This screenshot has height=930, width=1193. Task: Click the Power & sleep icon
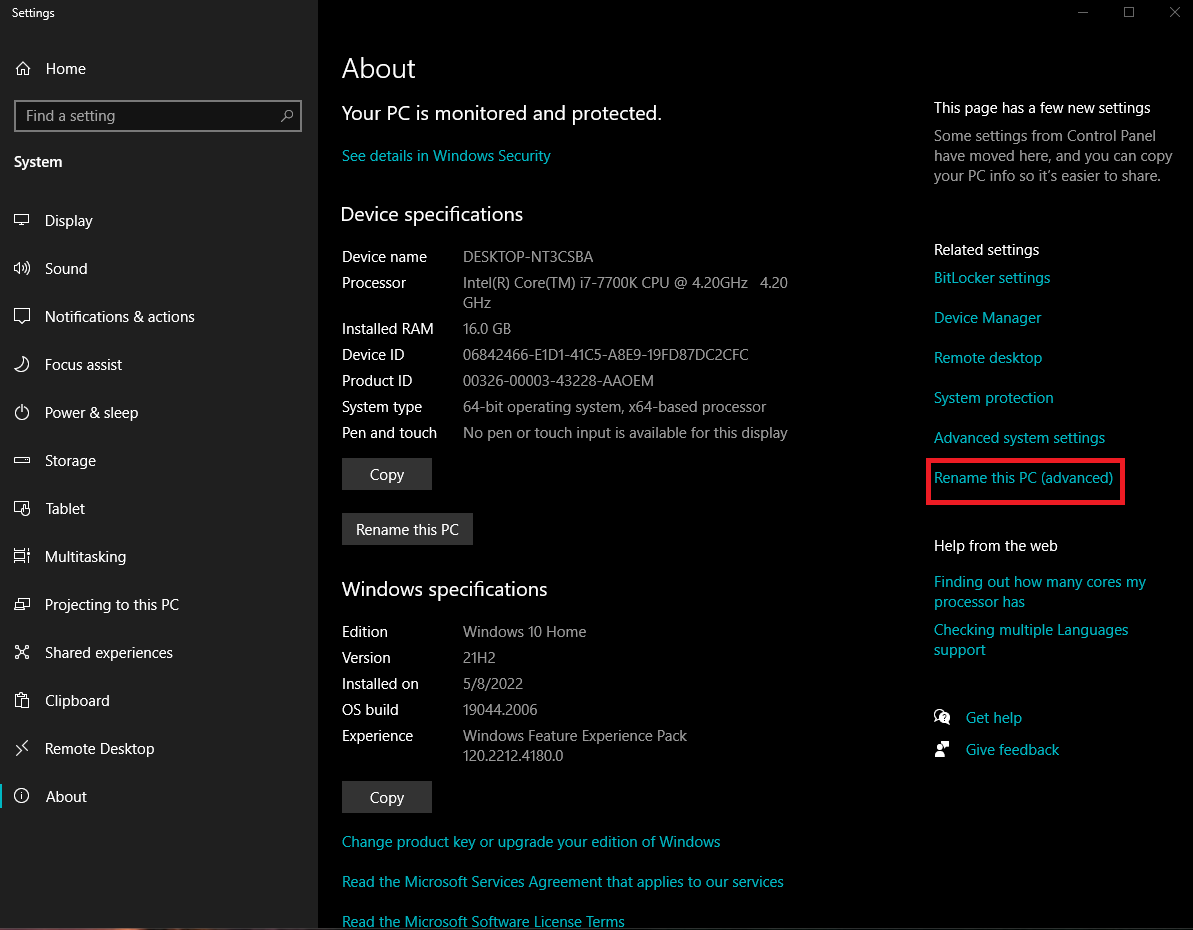tap(23, 413)
